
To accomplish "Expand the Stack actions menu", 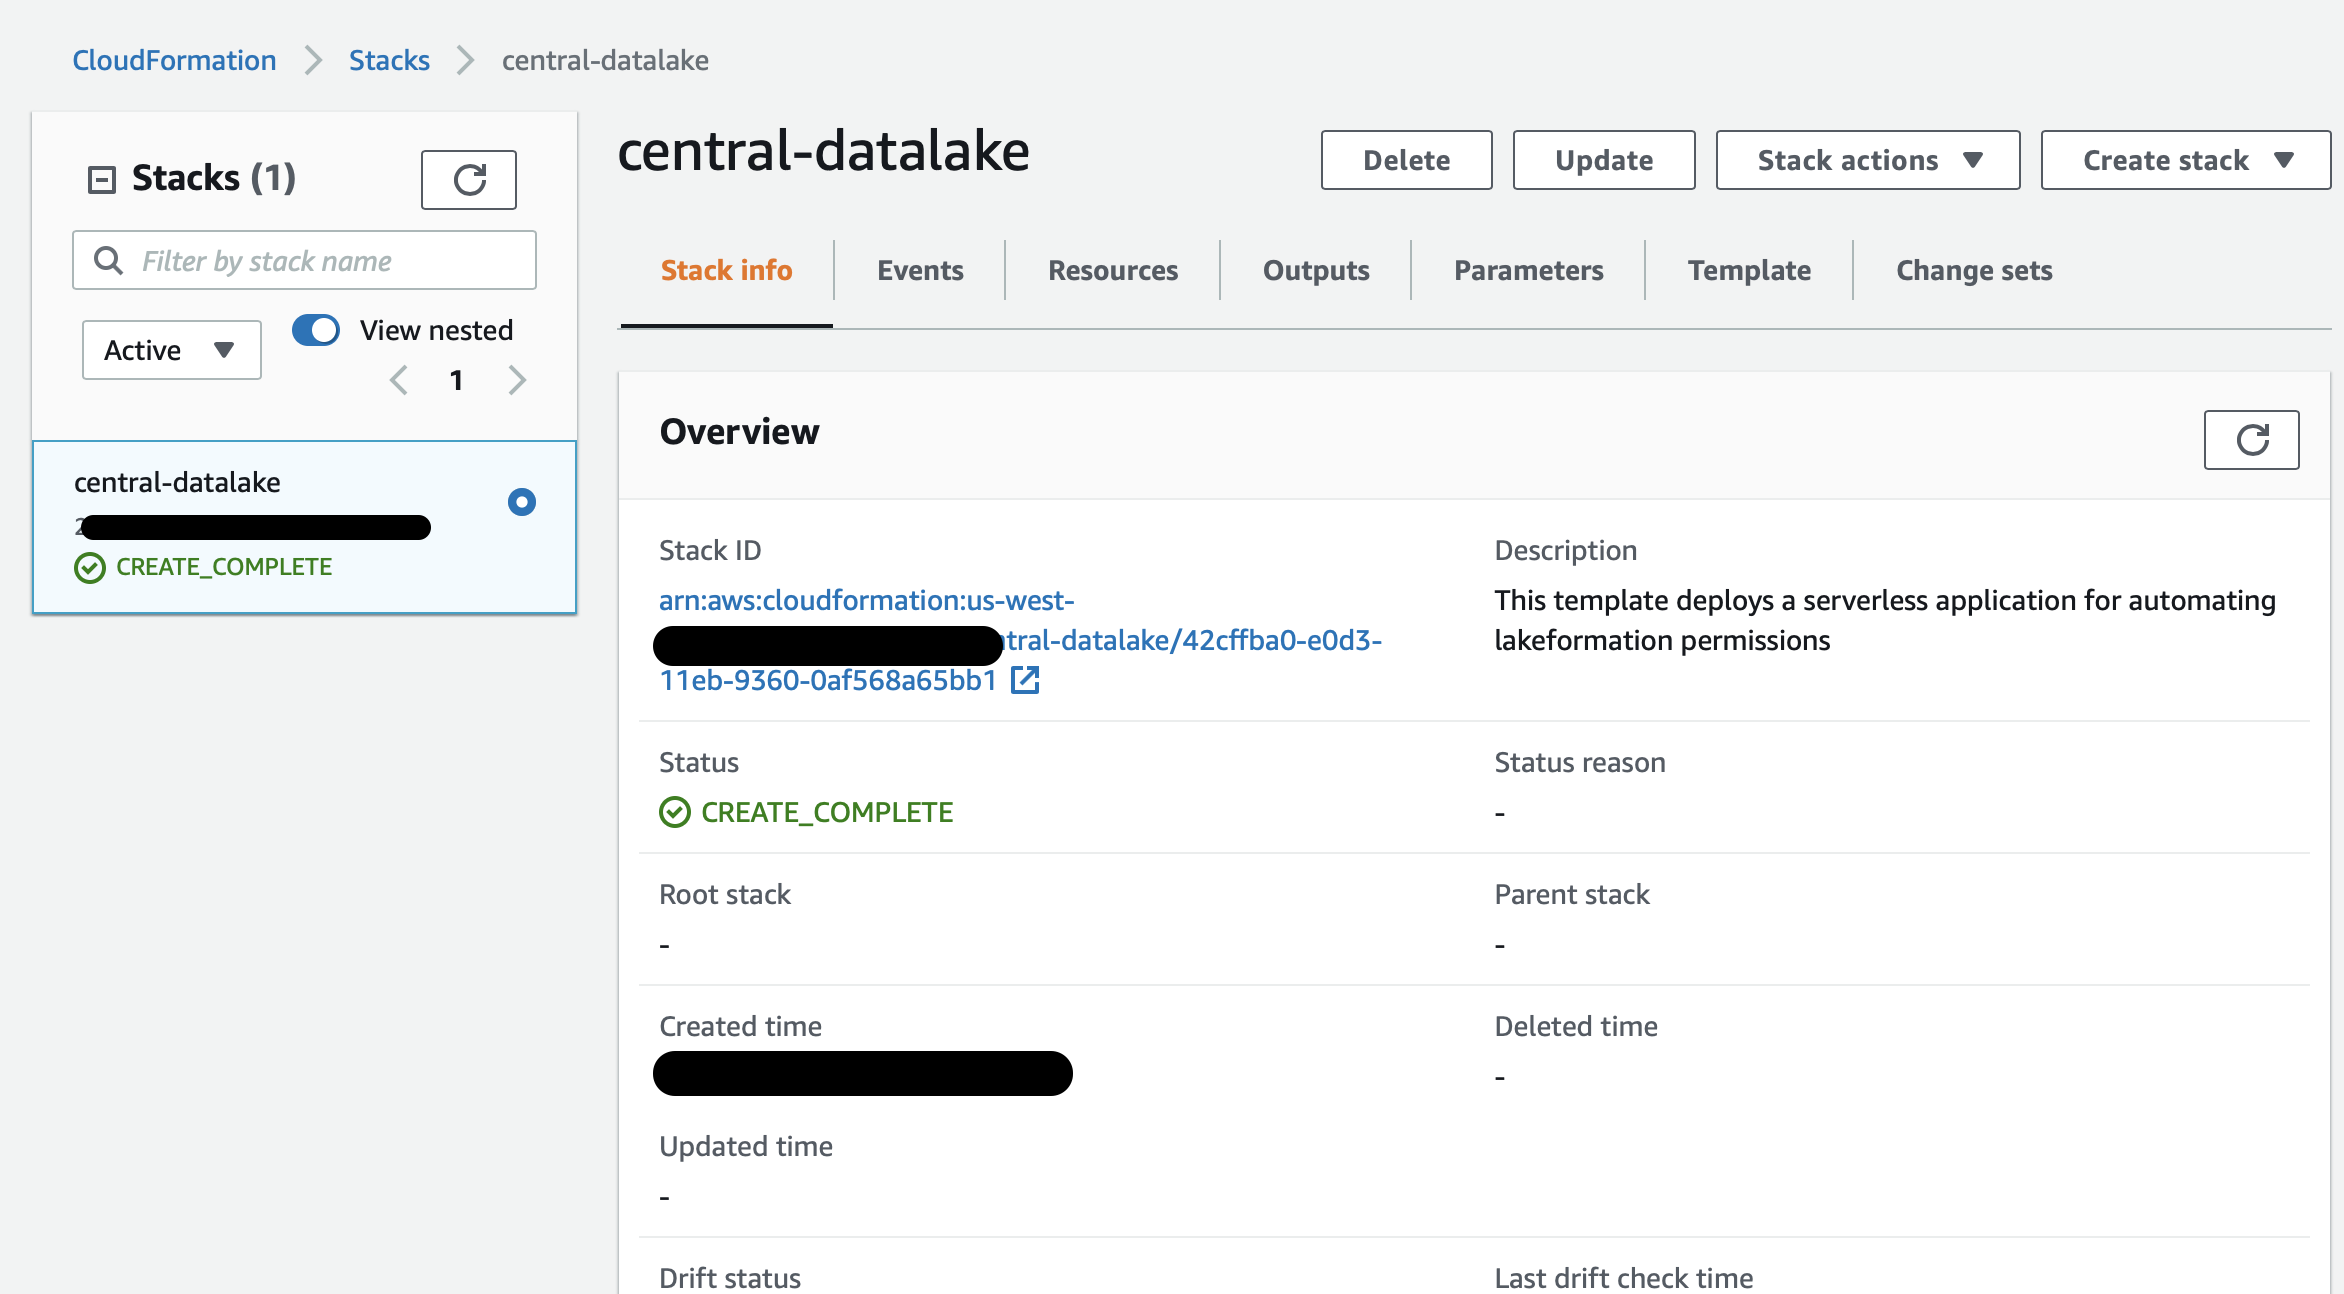I will (1867, 160).
